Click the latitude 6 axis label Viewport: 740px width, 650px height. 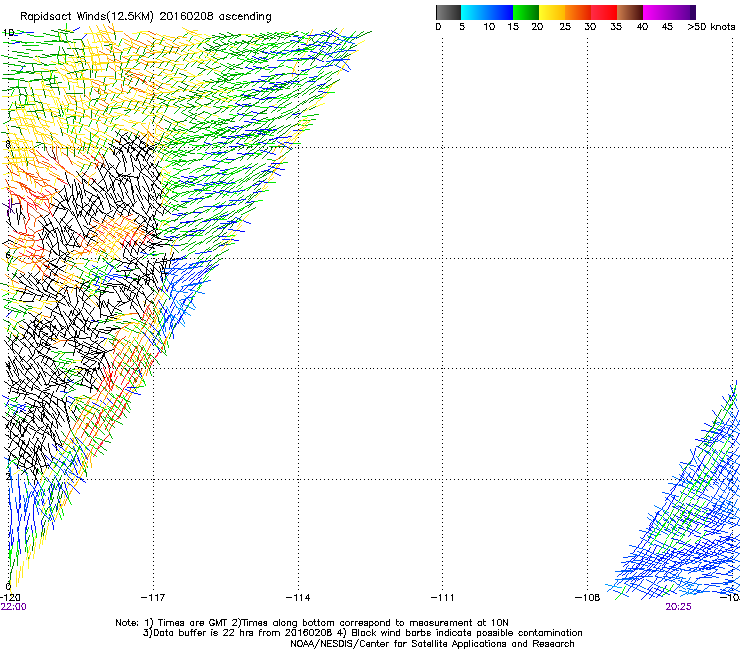click(8, 255)
